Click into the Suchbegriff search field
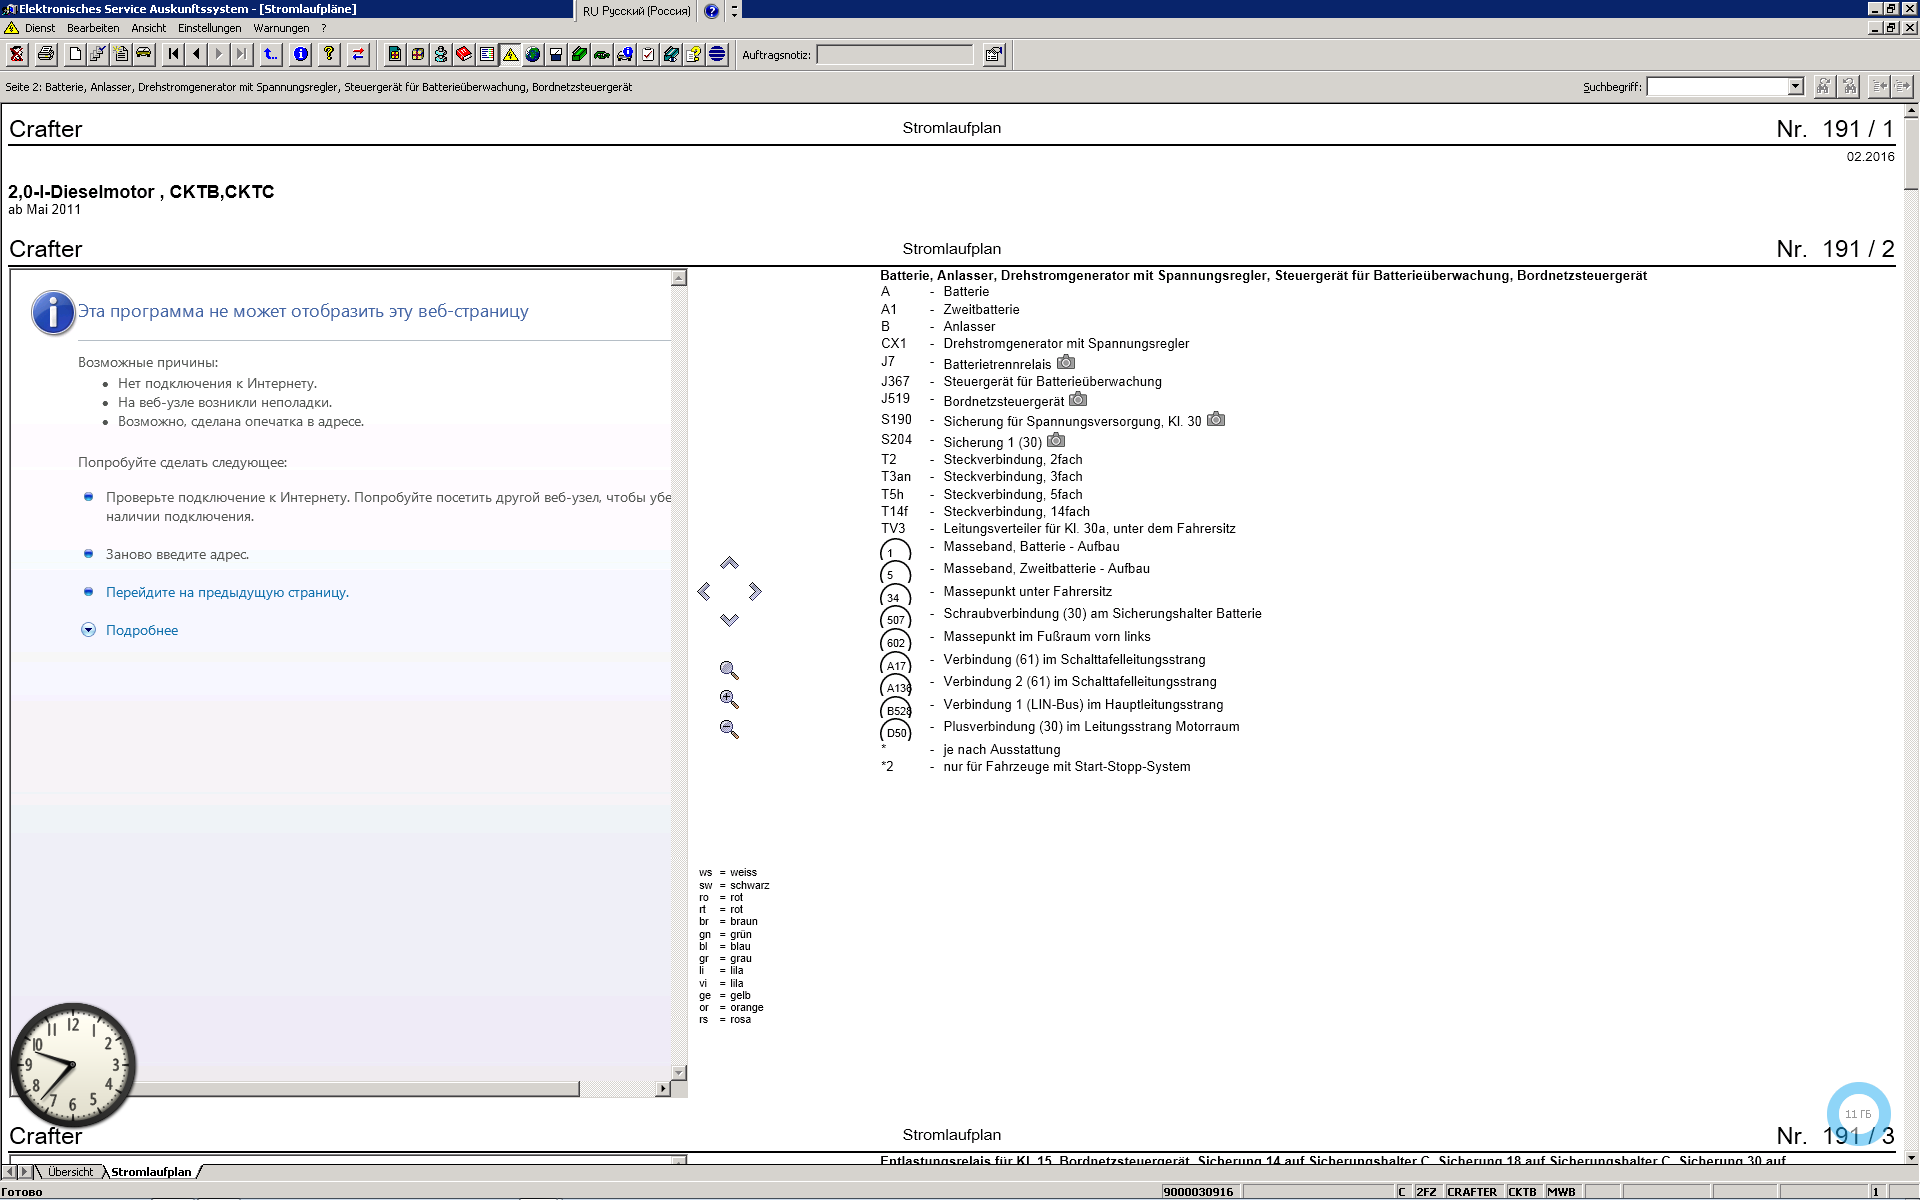 [x=1718, y=86]
